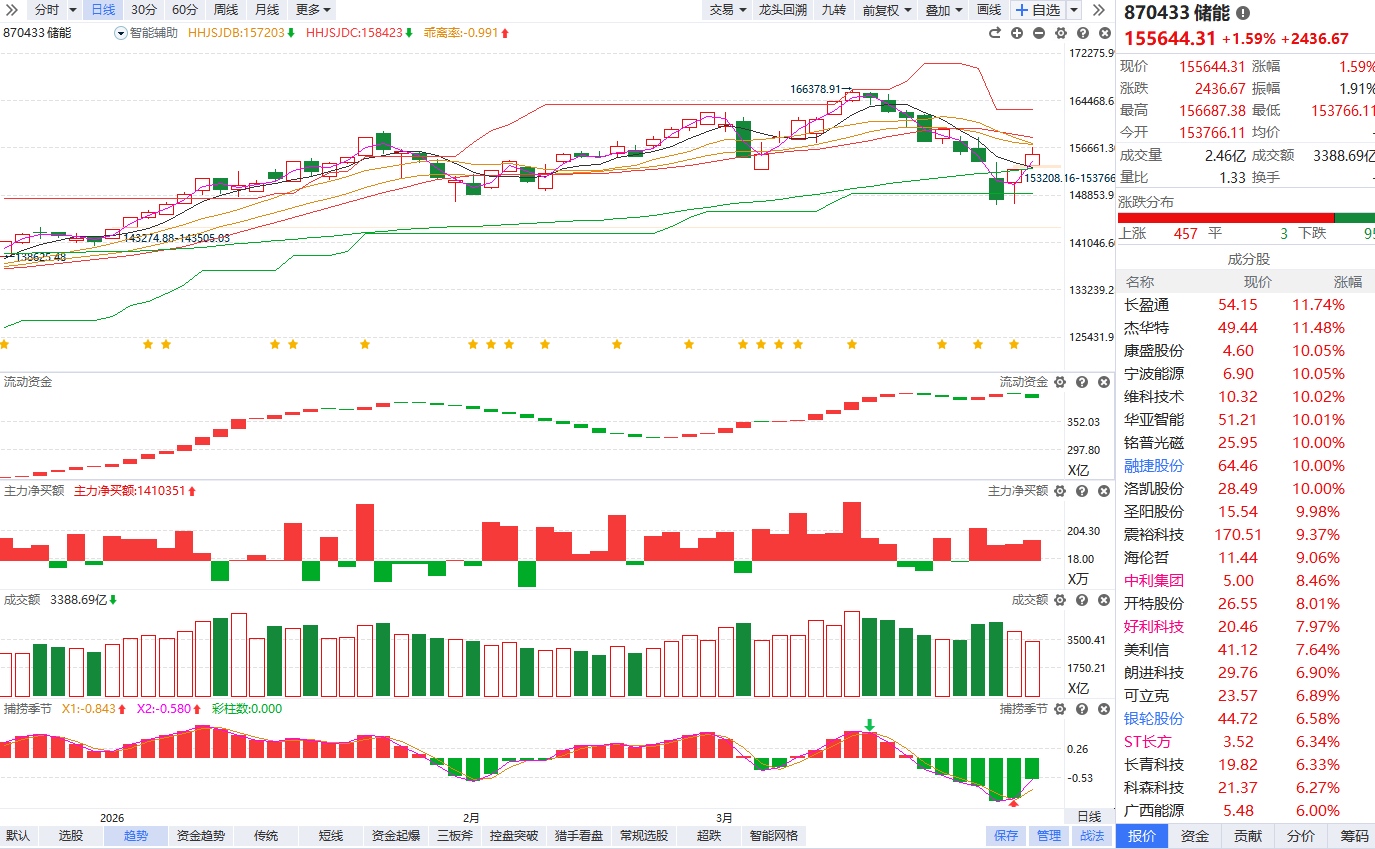The image size is (1375, 849).
Task: Click the share arrow icon above the main chart
Action: tap(995, 33)
